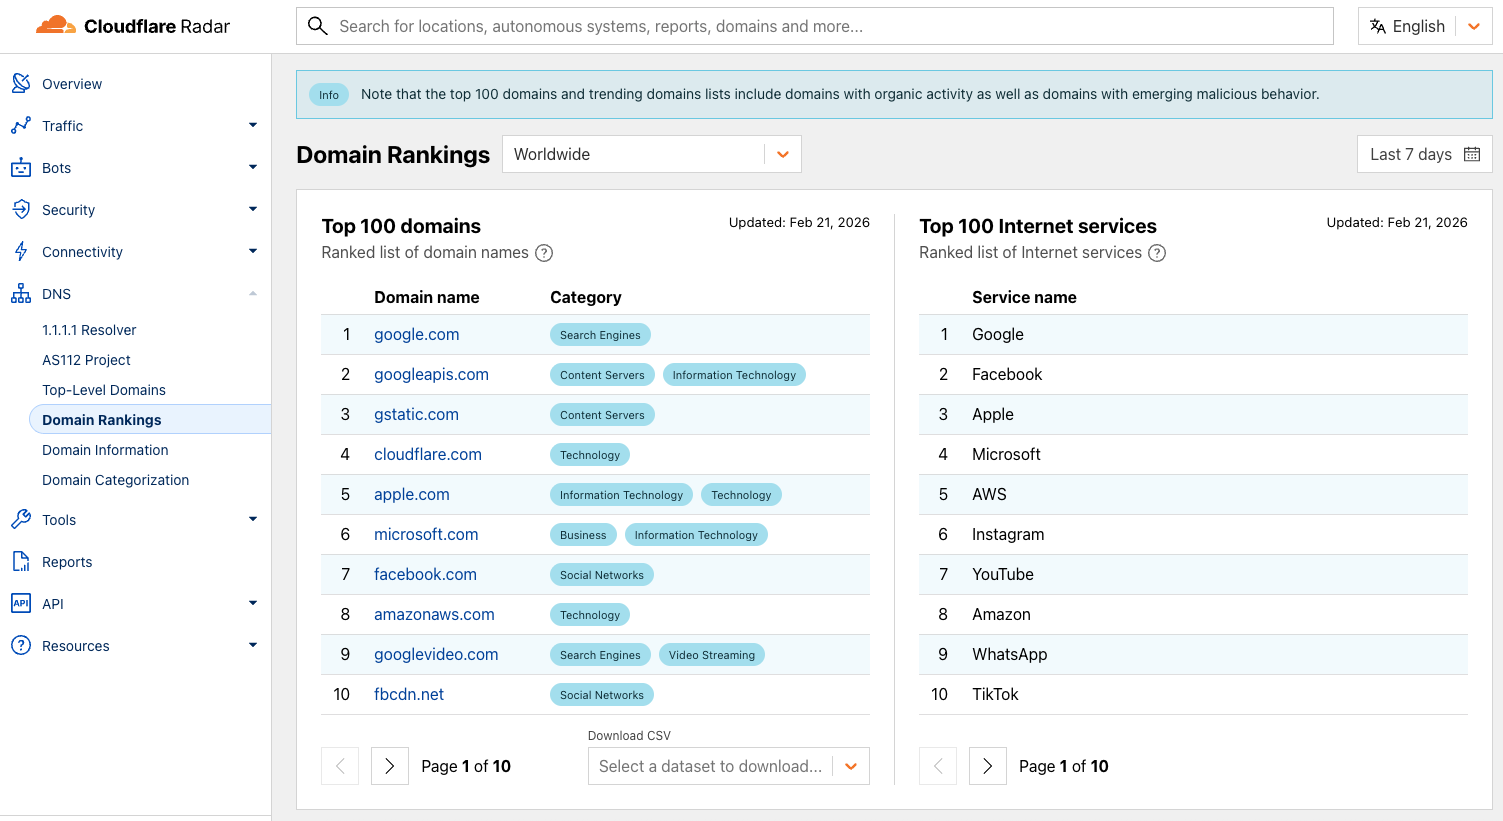Open Domain Information in the sidebar
1503x821 pixels.
point(105,450)
